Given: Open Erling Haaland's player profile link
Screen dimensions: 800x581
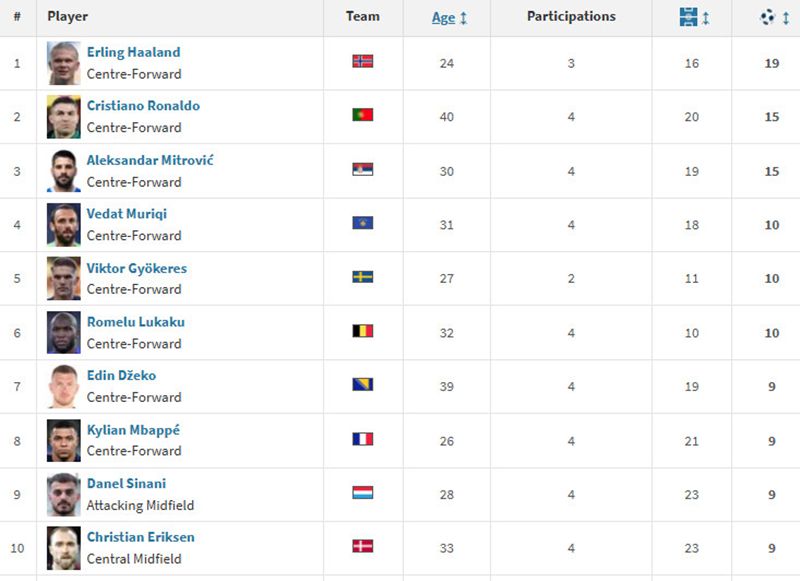Looking at the screenshot, I should point(134,52).
